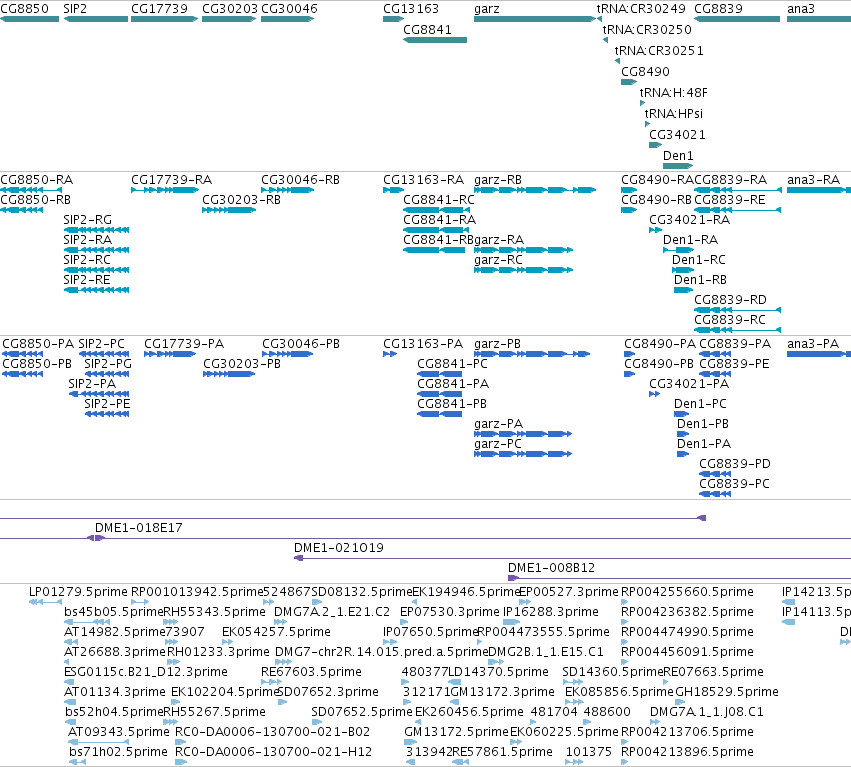Select the ana3 gene label

(x=801, y=9)
